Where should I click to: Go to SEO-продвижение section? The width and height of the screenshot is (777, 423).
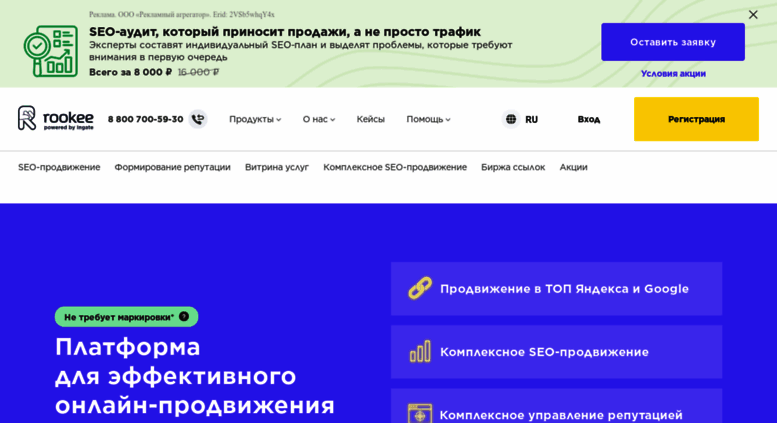coord(59,167)
